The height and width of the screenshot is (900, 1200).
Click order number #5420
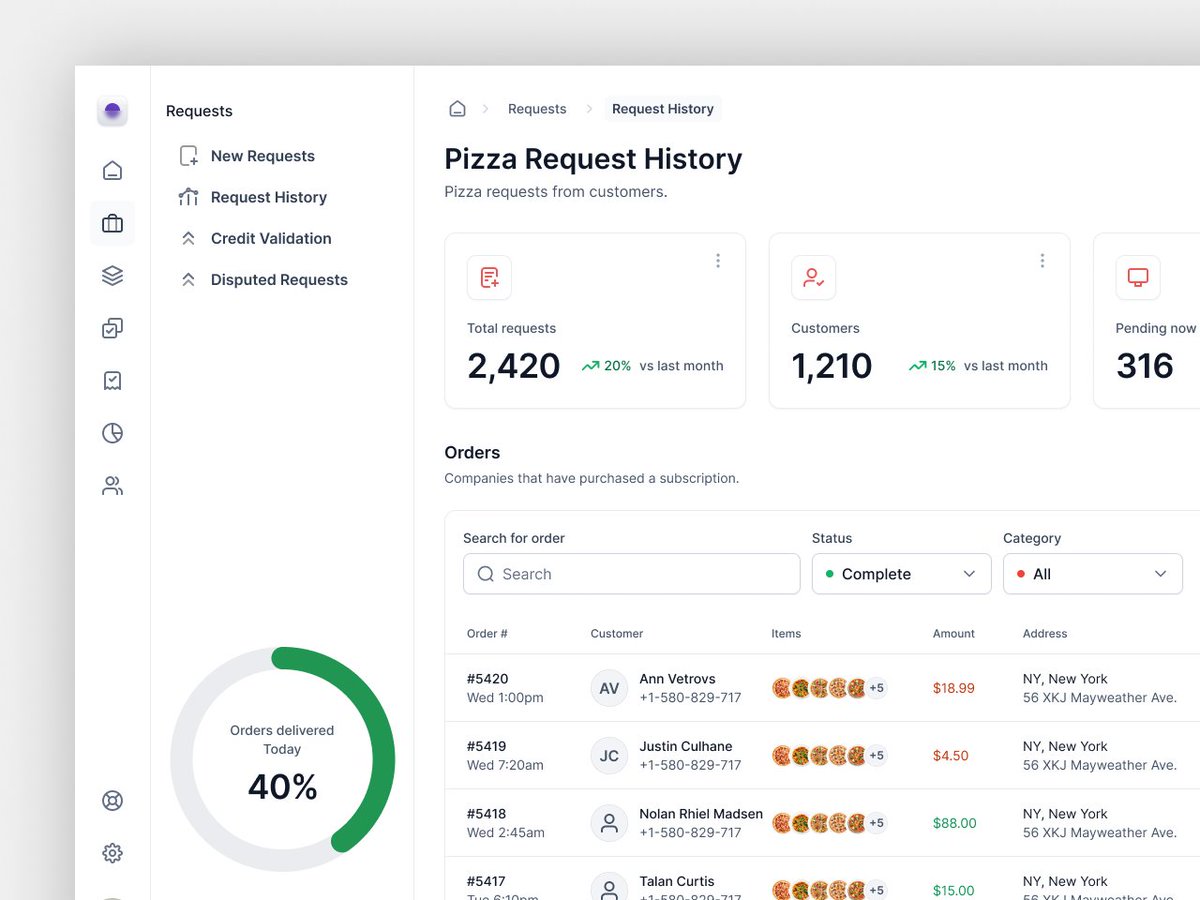(487, 679)
